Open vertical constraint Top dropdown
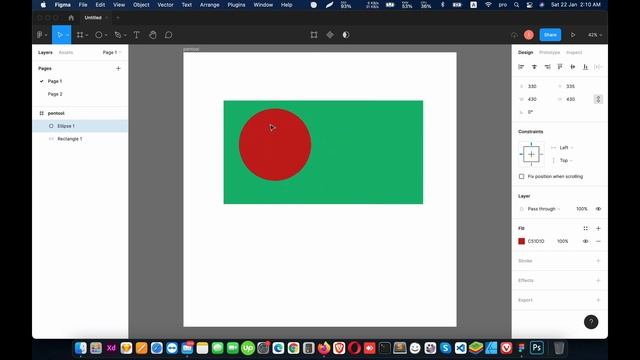This screenshot has height=360, width=640. point(566,160)
